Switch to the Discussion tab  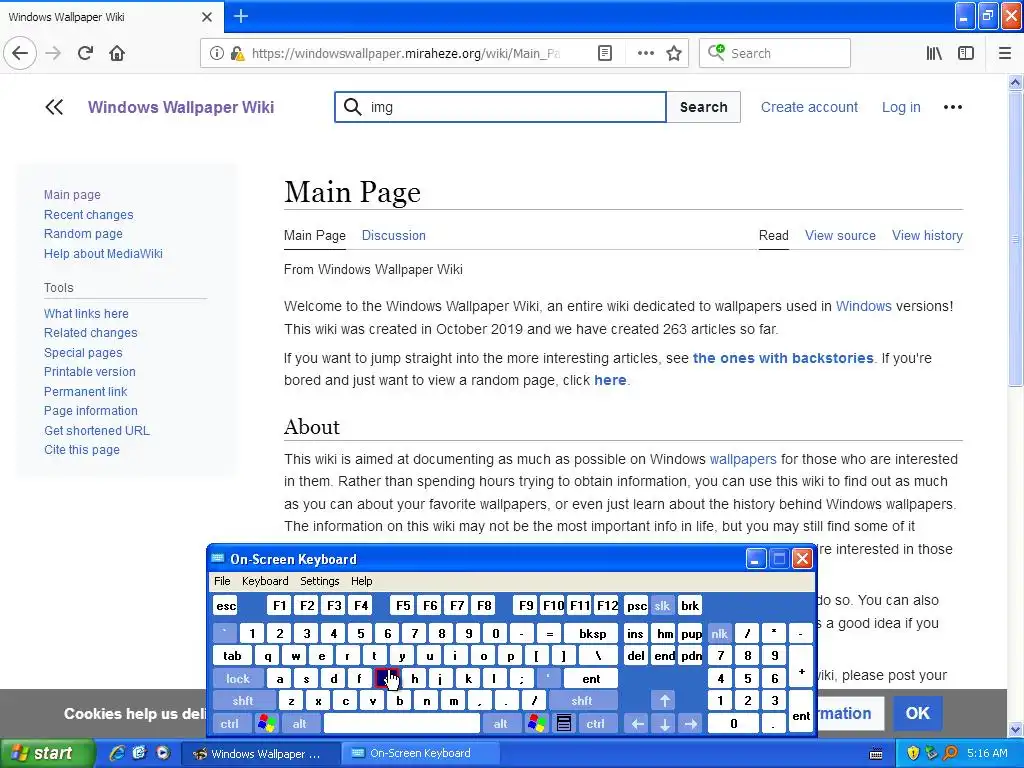[x=394, y=235]
